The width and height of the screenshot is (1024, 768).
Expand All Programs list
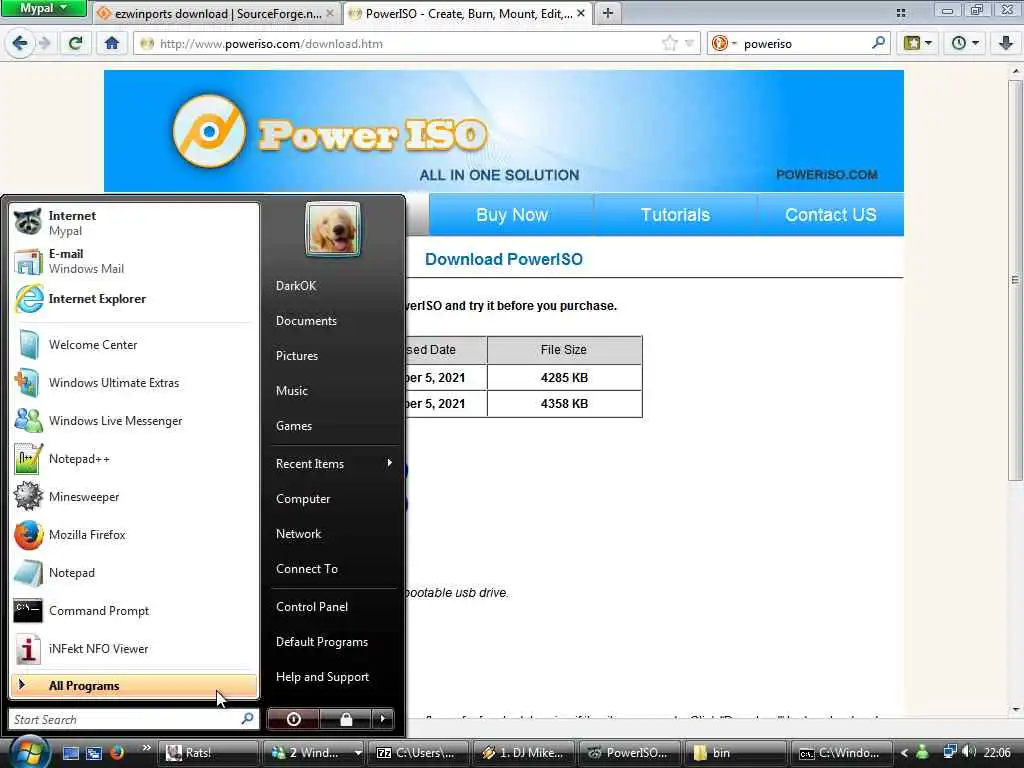point(134,686)
